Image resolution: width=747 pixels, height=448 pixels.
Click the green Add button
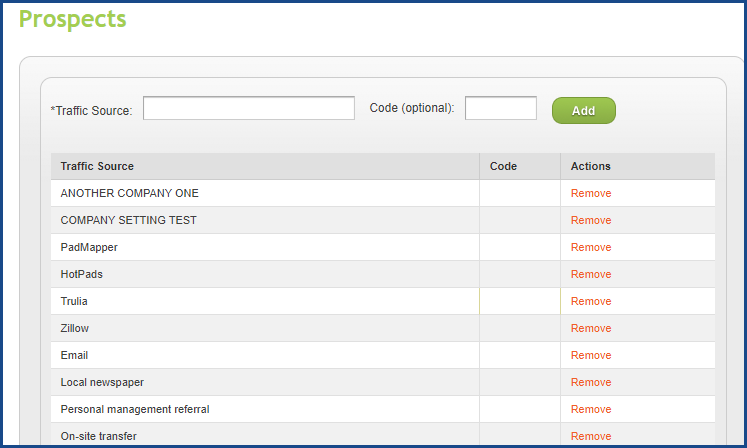pos(584,111)
